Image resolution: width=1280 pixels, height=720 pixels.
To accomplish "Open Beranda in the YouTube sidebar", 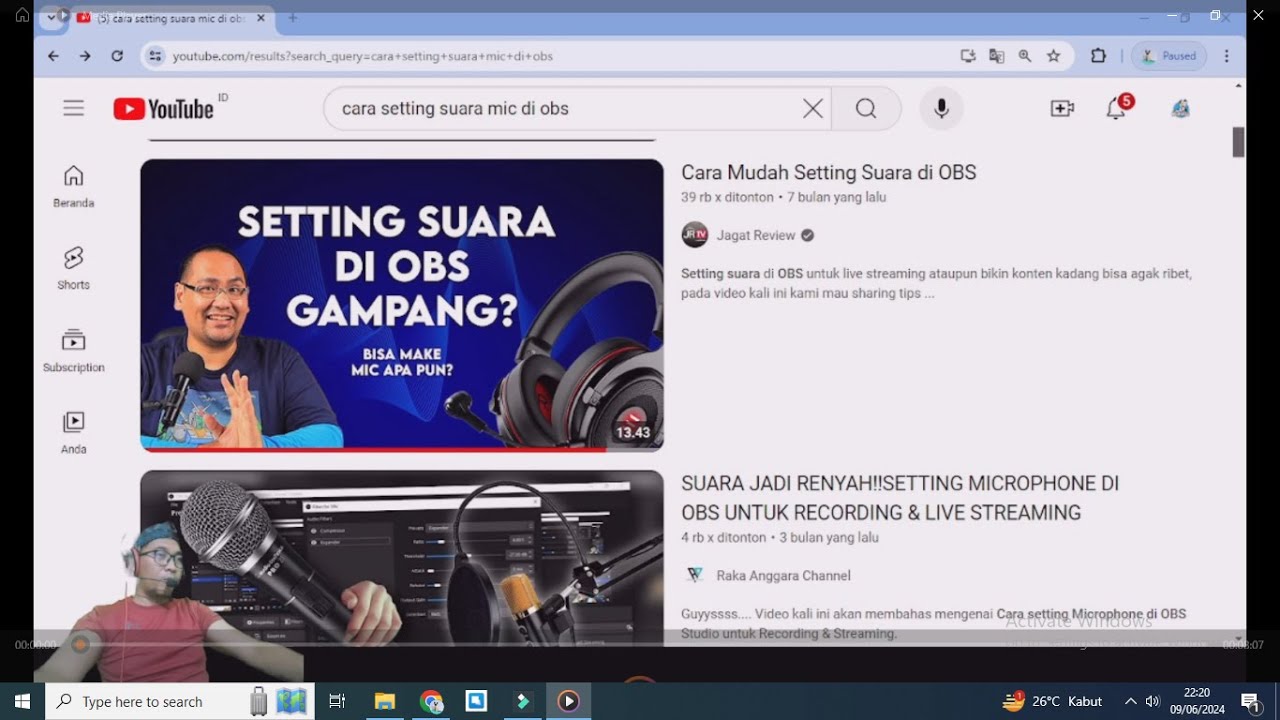I will click(x=73, y=186).
